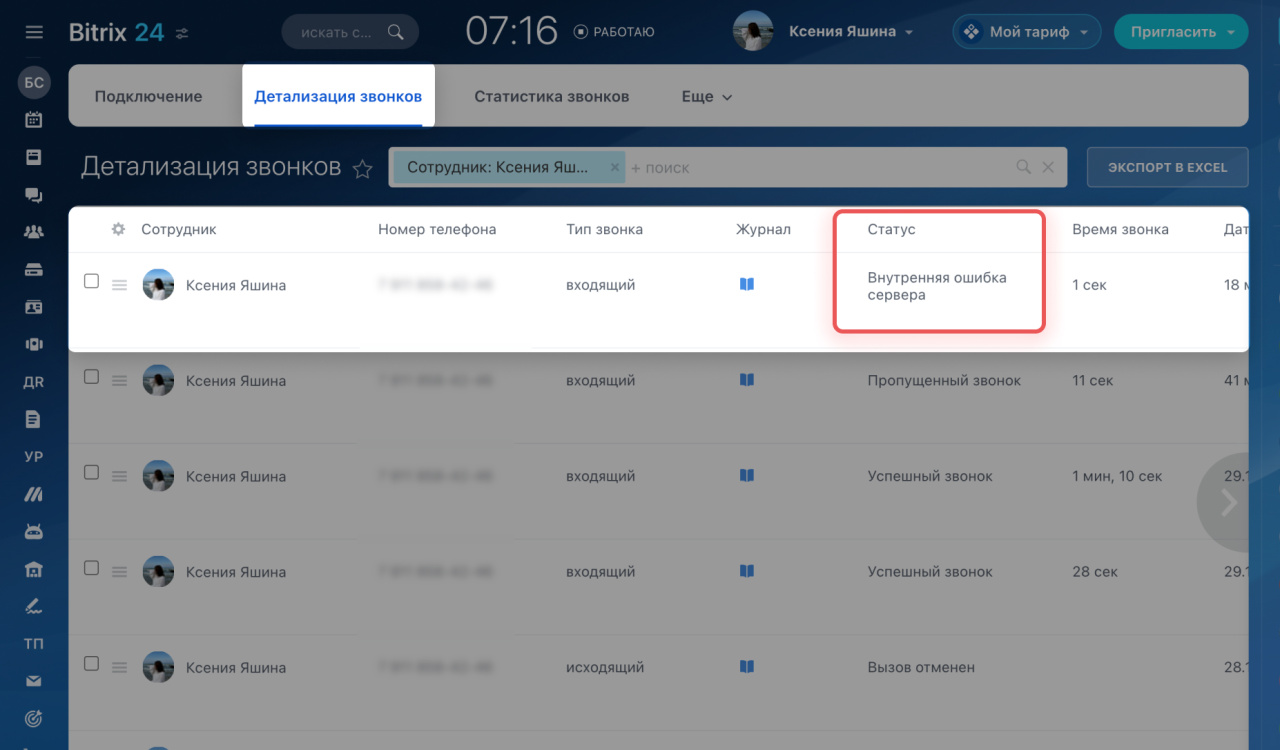Open the chat bubbles sidebar icon
The width and height of the screenshot is (1280, 750).
click(34, 195)
